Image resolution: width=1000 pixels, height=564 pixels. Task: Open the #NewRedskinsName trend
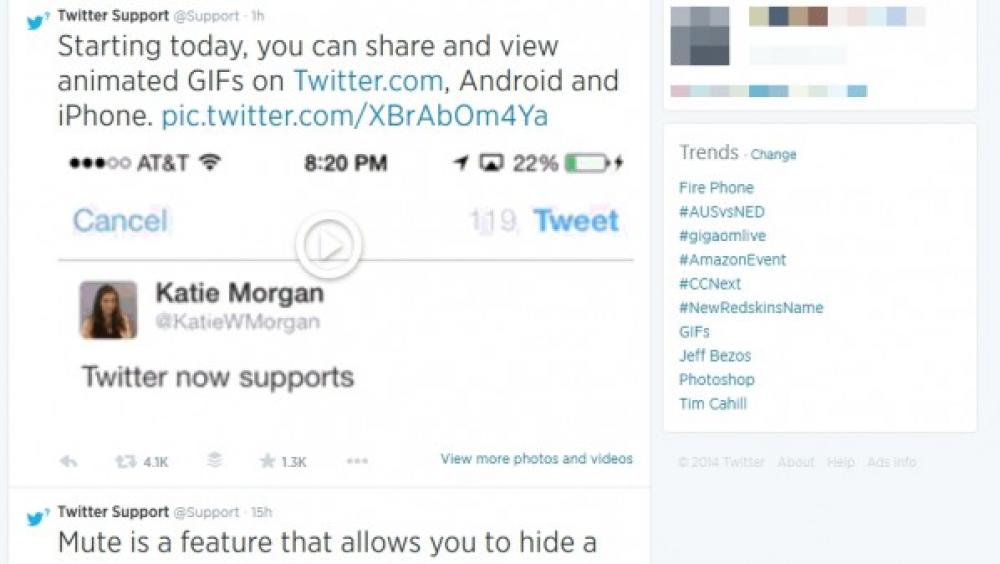pos(751,308)
